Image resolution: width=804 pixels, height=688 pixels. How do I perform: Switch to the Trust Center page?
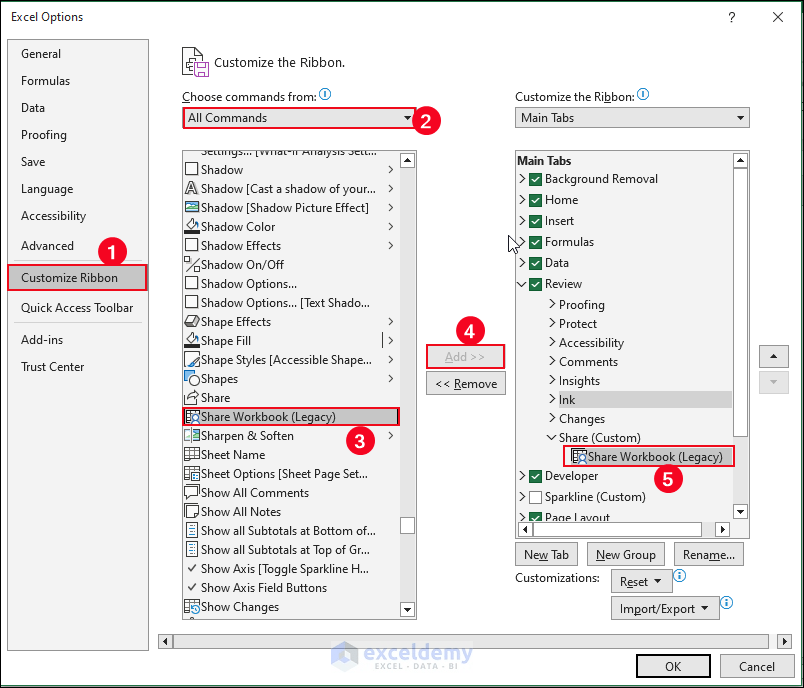click(52, 366)
